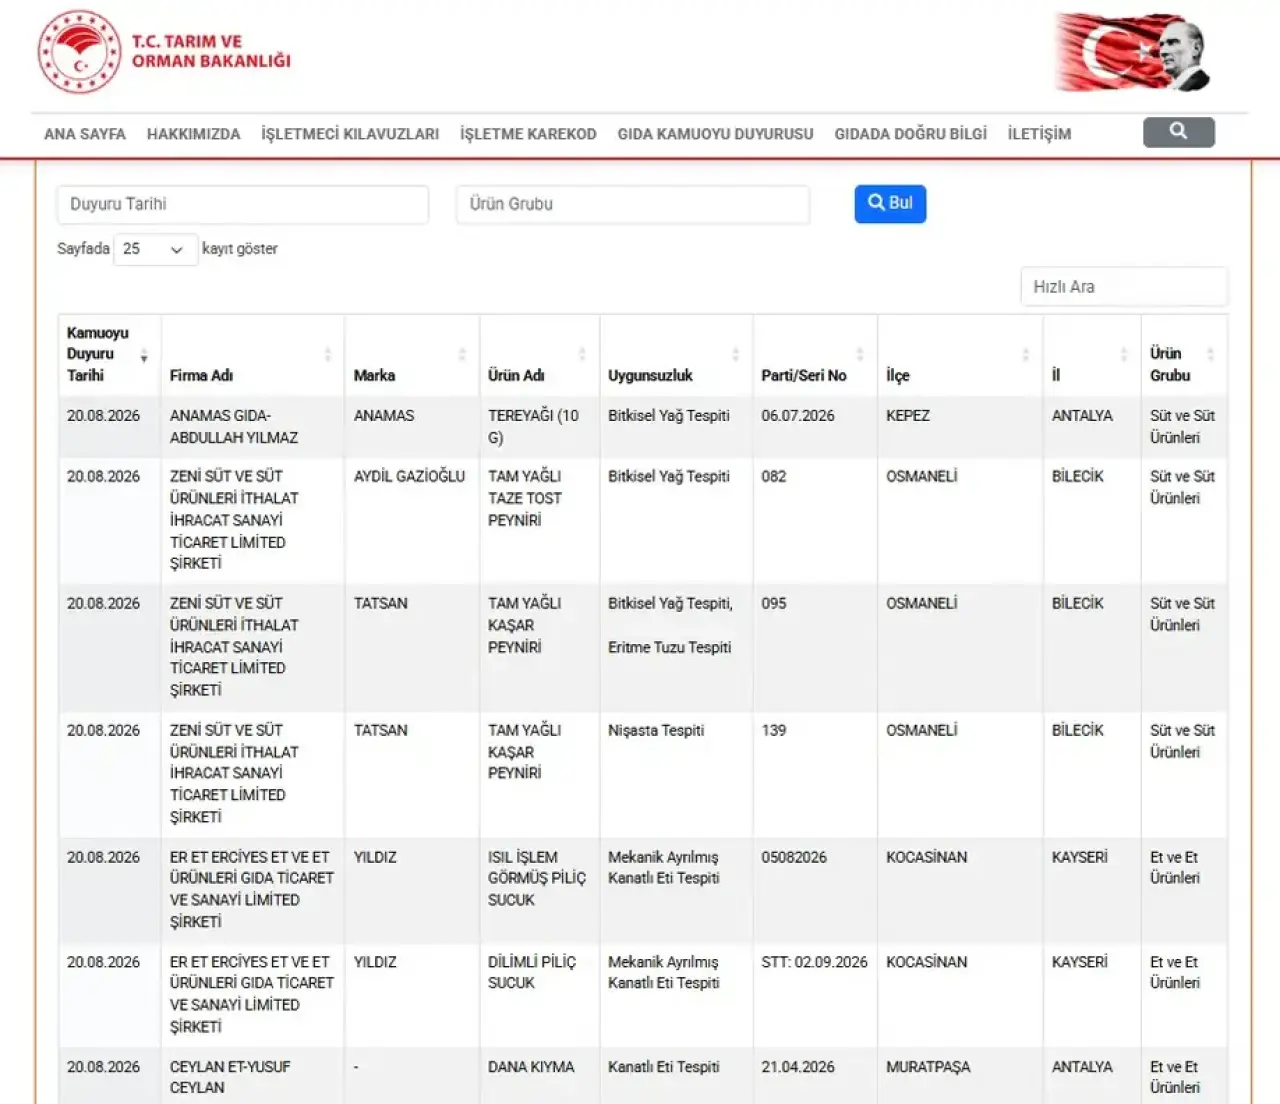Click the Eritme Tuzu Tespiti text
1280x1104 pixels.
tap(669, 647)
